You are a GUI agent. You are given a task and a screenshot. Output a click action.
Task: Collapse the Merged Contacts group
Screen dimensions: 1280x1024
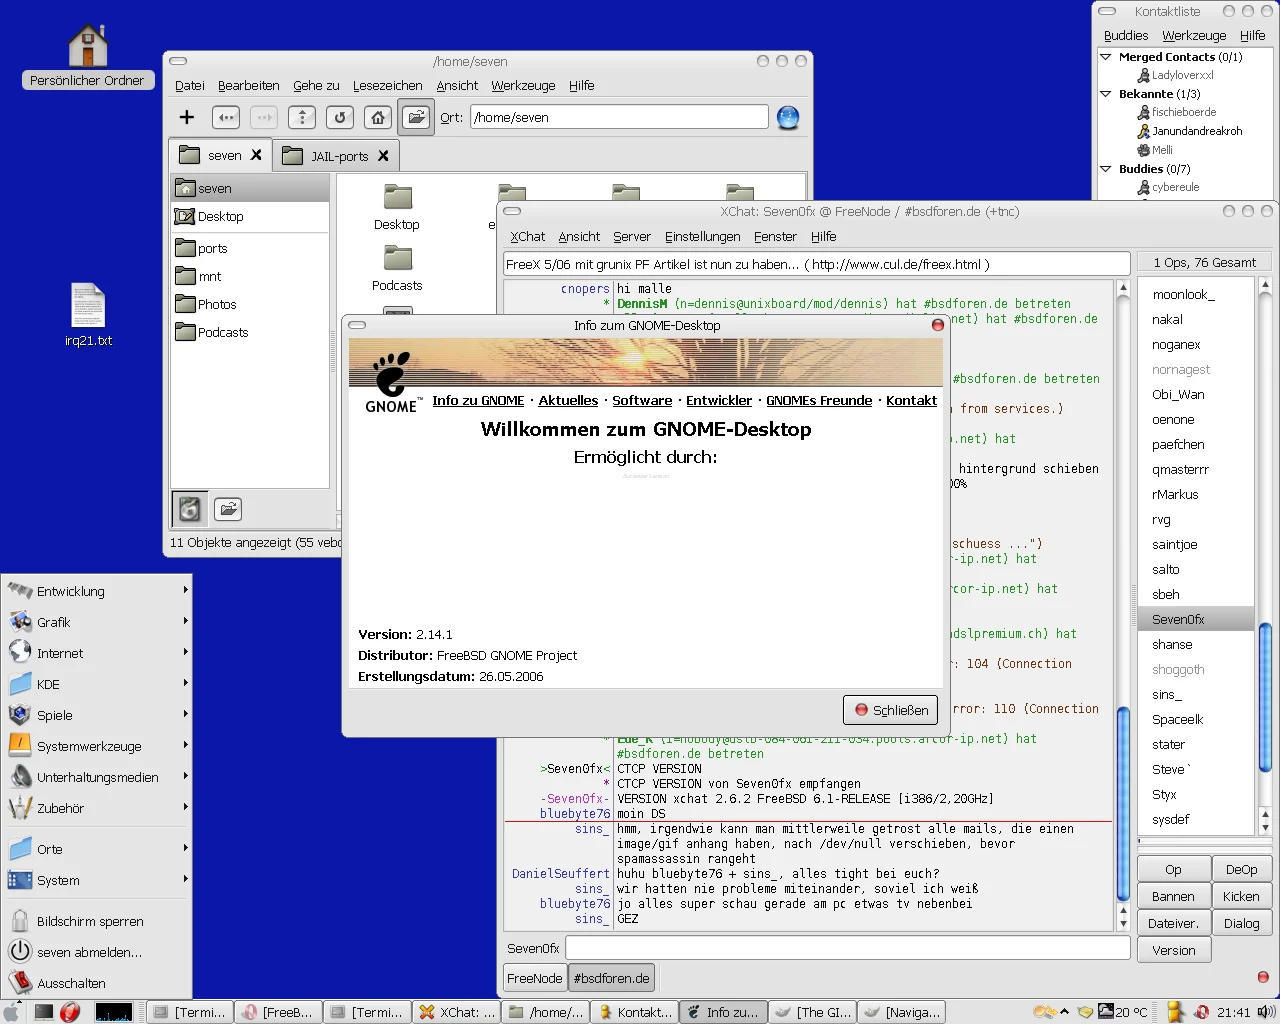click(1106, 57)
